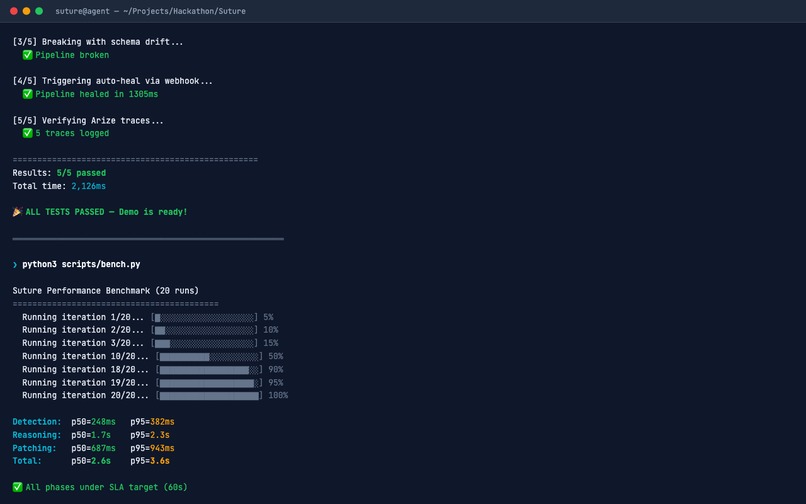Click the 'Total time:' label

click(x=39, y=186)
